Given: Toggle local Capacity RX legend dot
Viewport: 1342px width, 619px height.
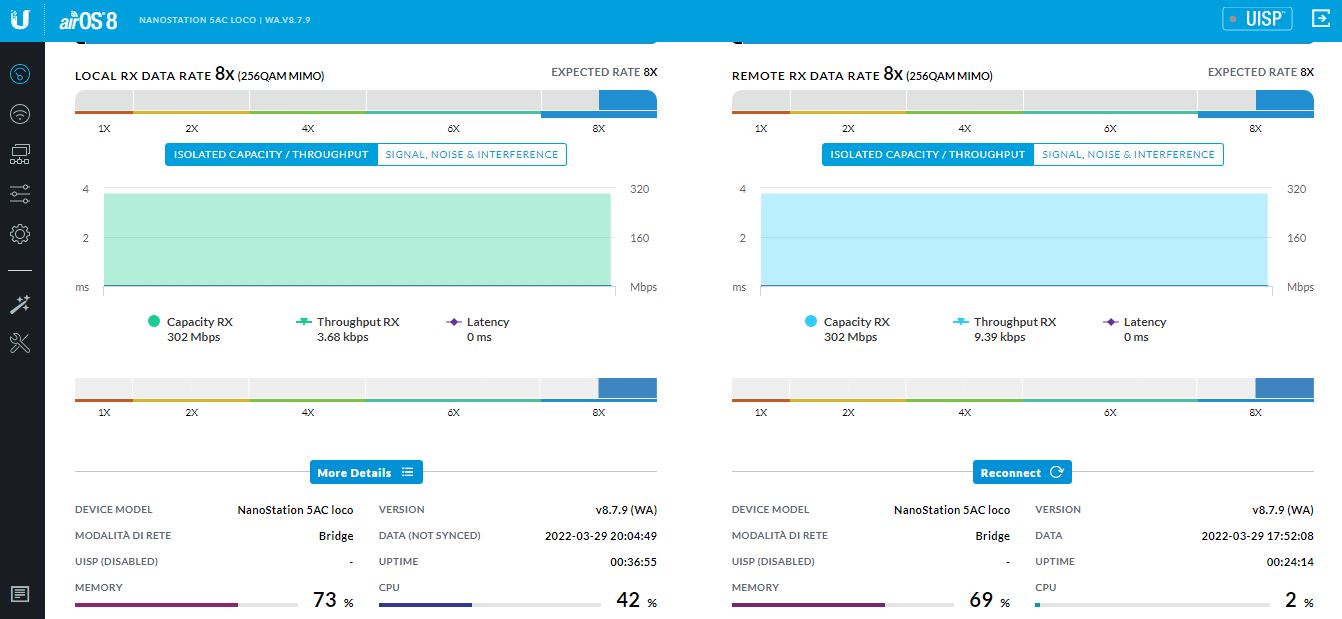Looking at the screenshot, I should pyautogui.click(x=154, y=322).
